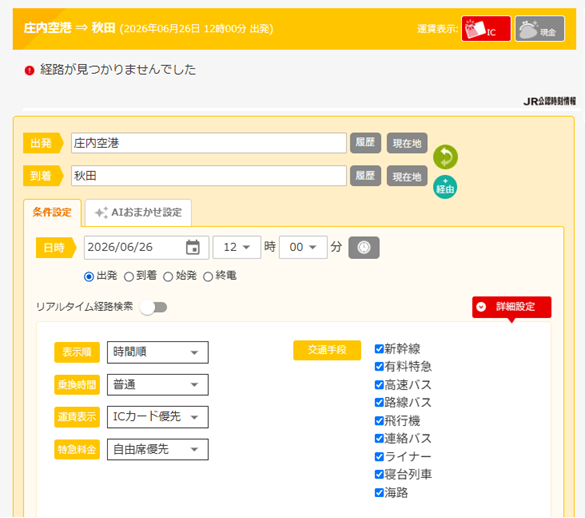Select 終電 radio button
This screenshot has width=585, height=518.
[x=208, y=277]
